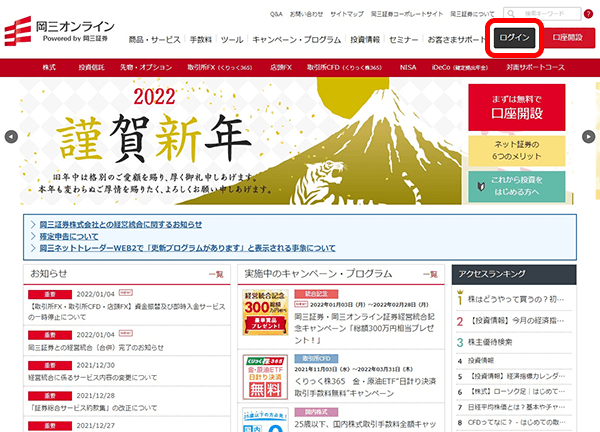600x432 pixels.
Task: Open 投資情報 menu
Action: click(365, 40)
